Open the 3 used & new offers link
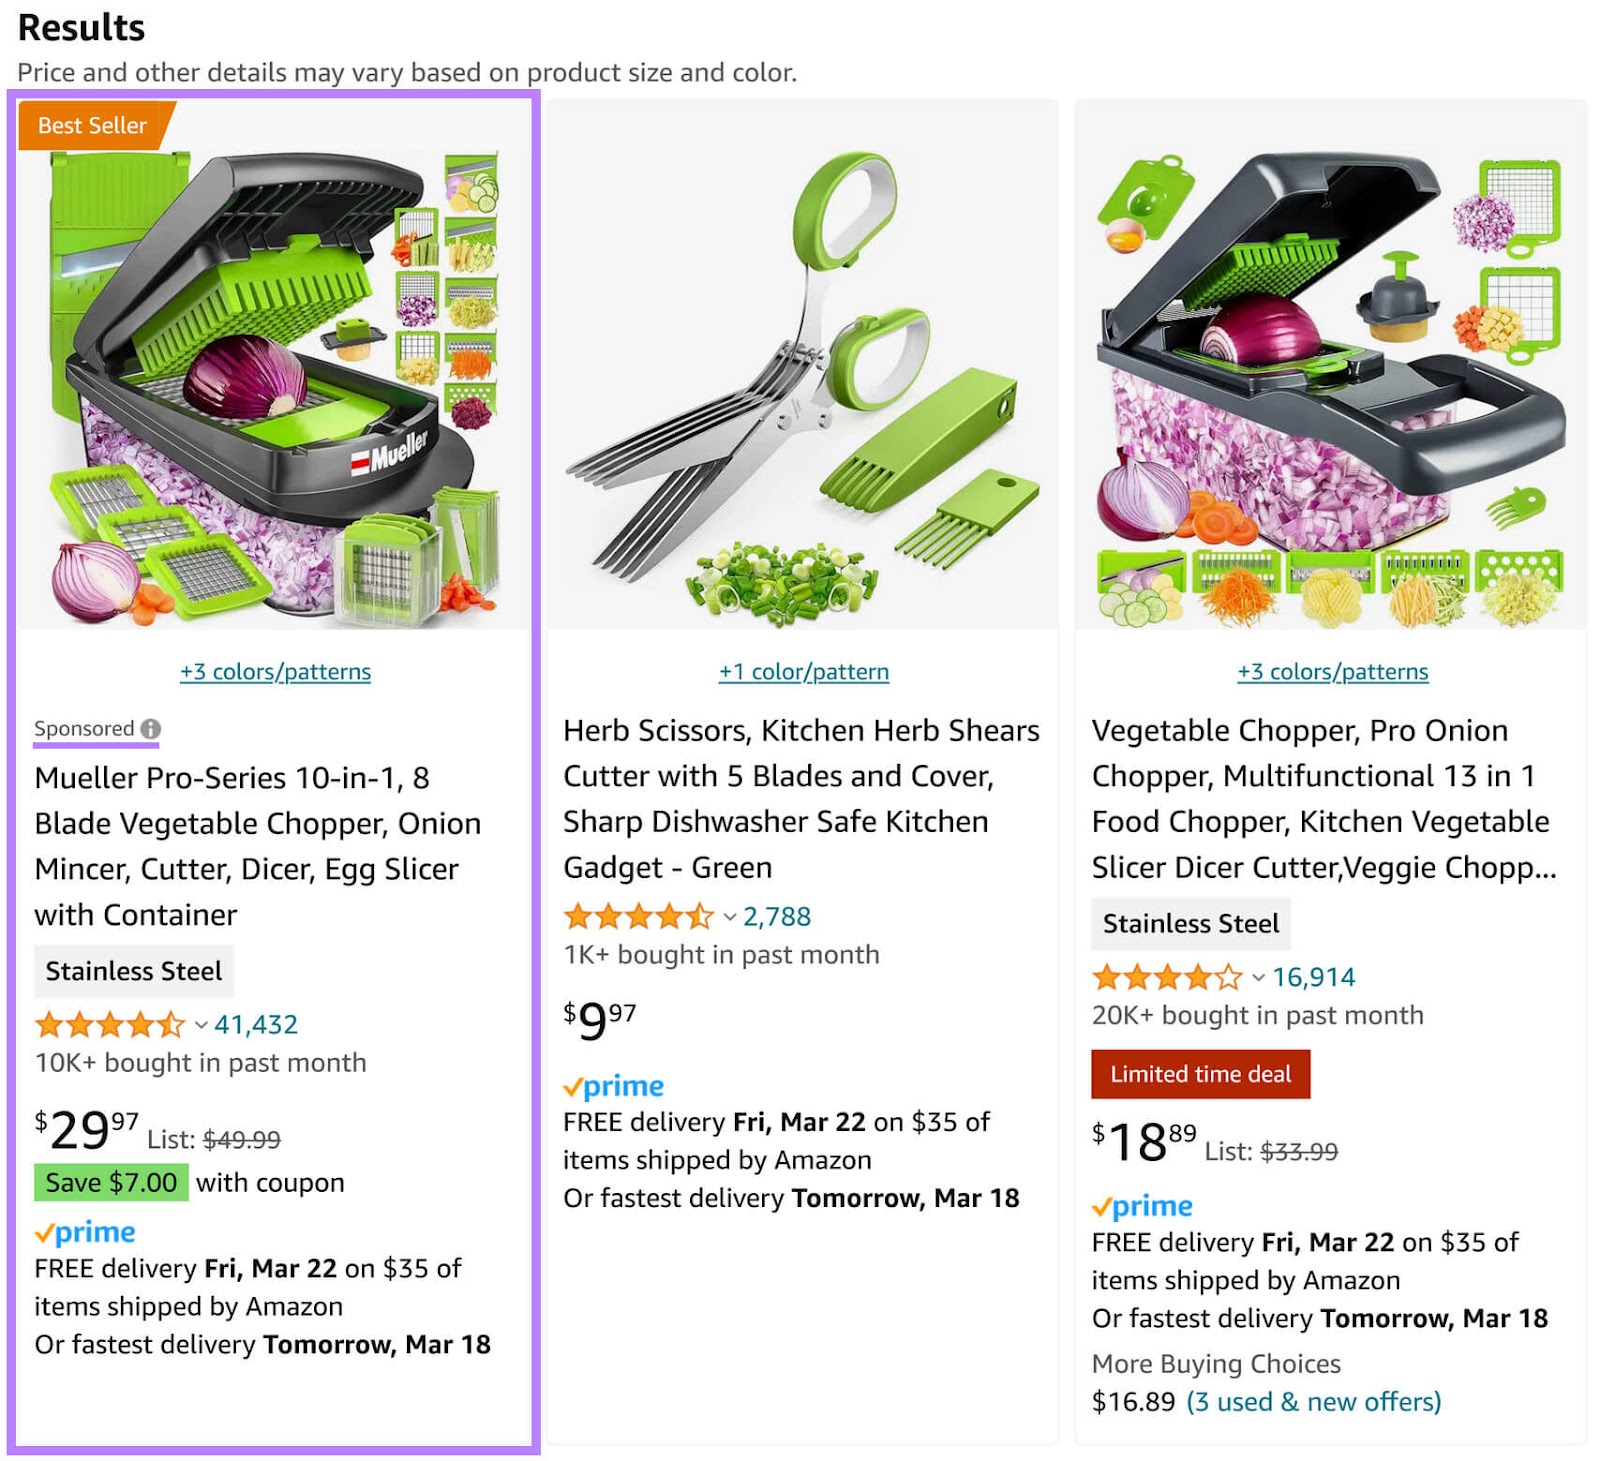 coord(1313,1401)
